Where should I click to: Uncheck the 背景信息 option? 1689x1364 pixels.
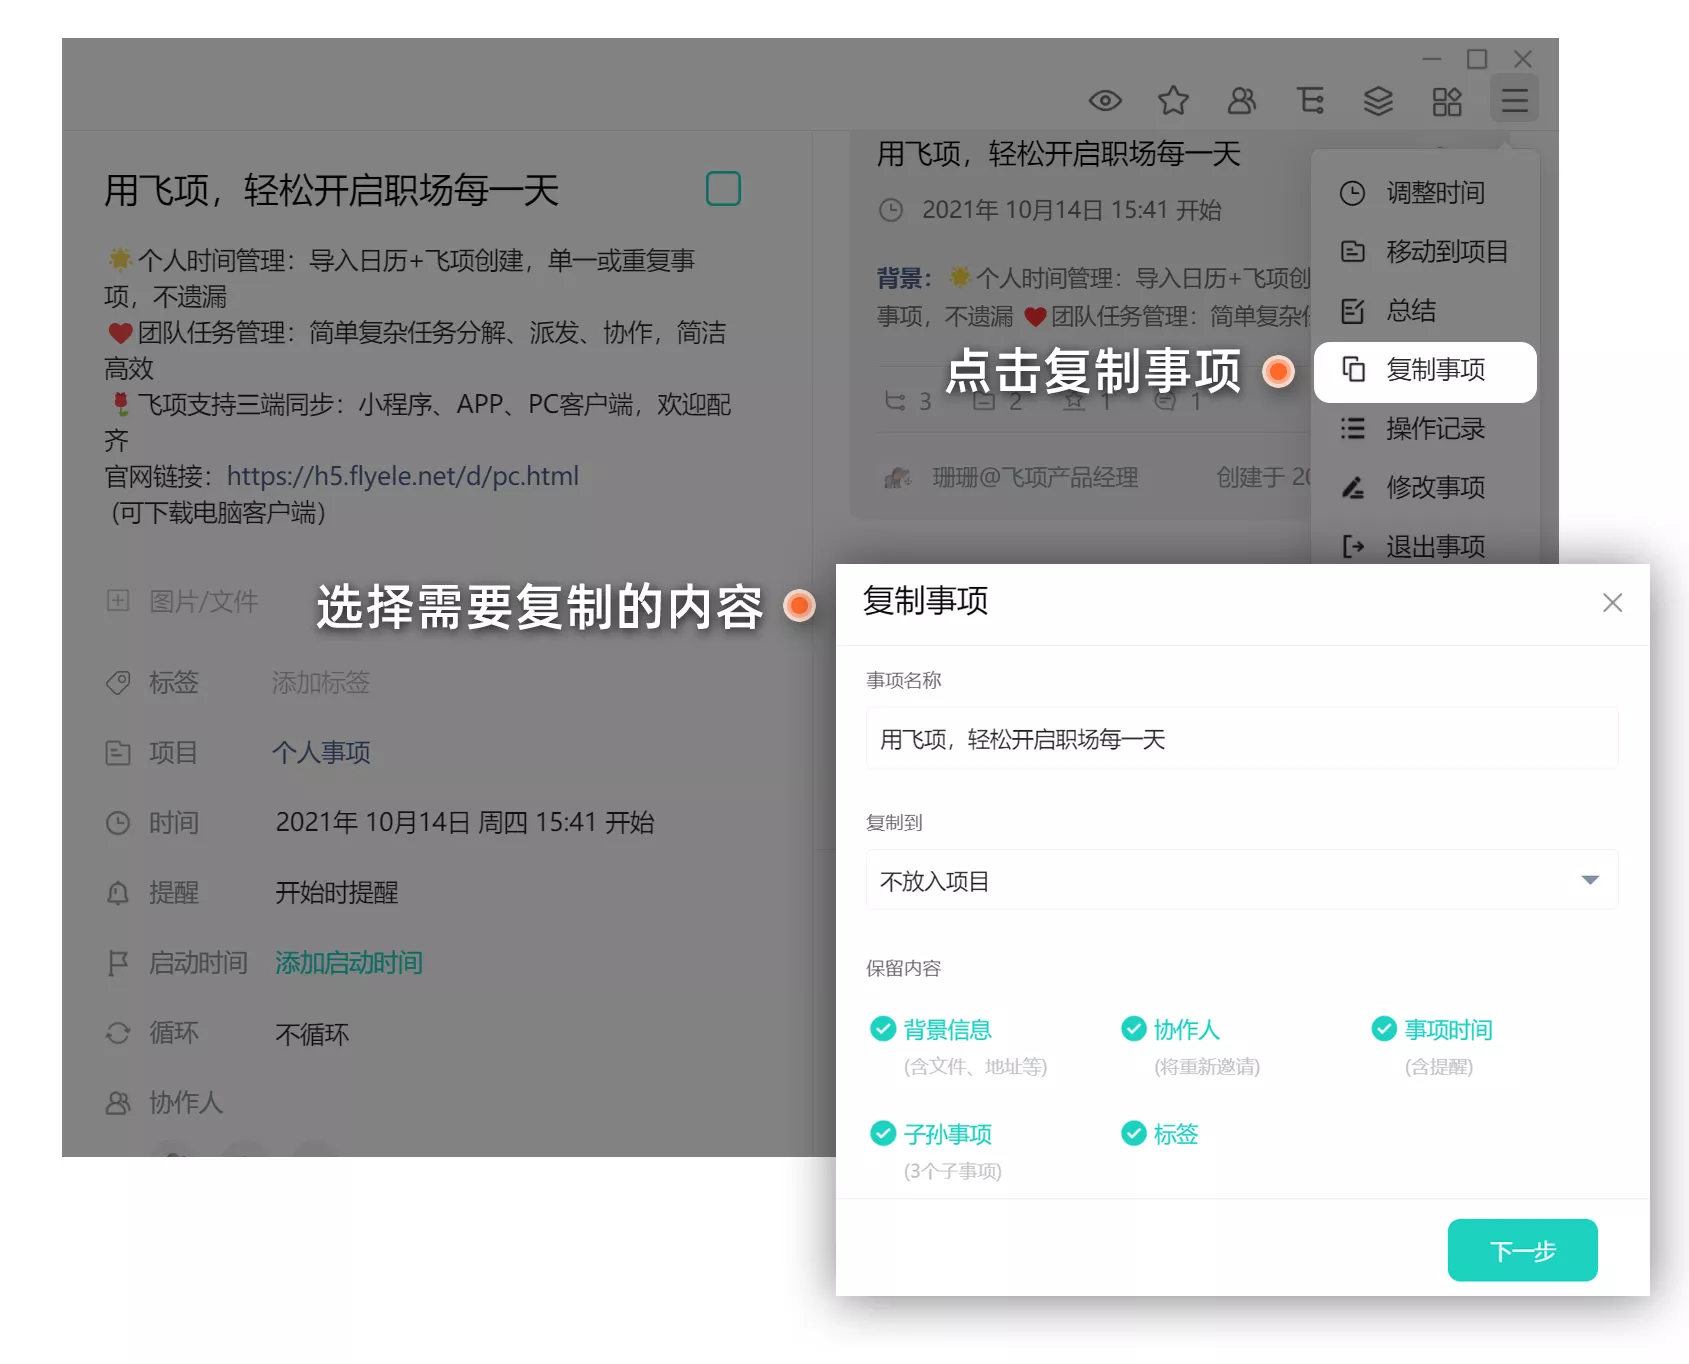(883, 1029)
